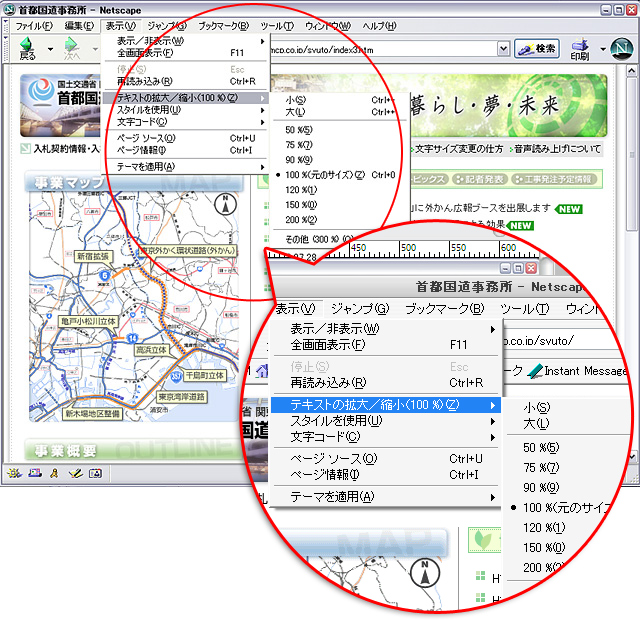Click the 千鳥町立体 label on the map

coord(204,376)
